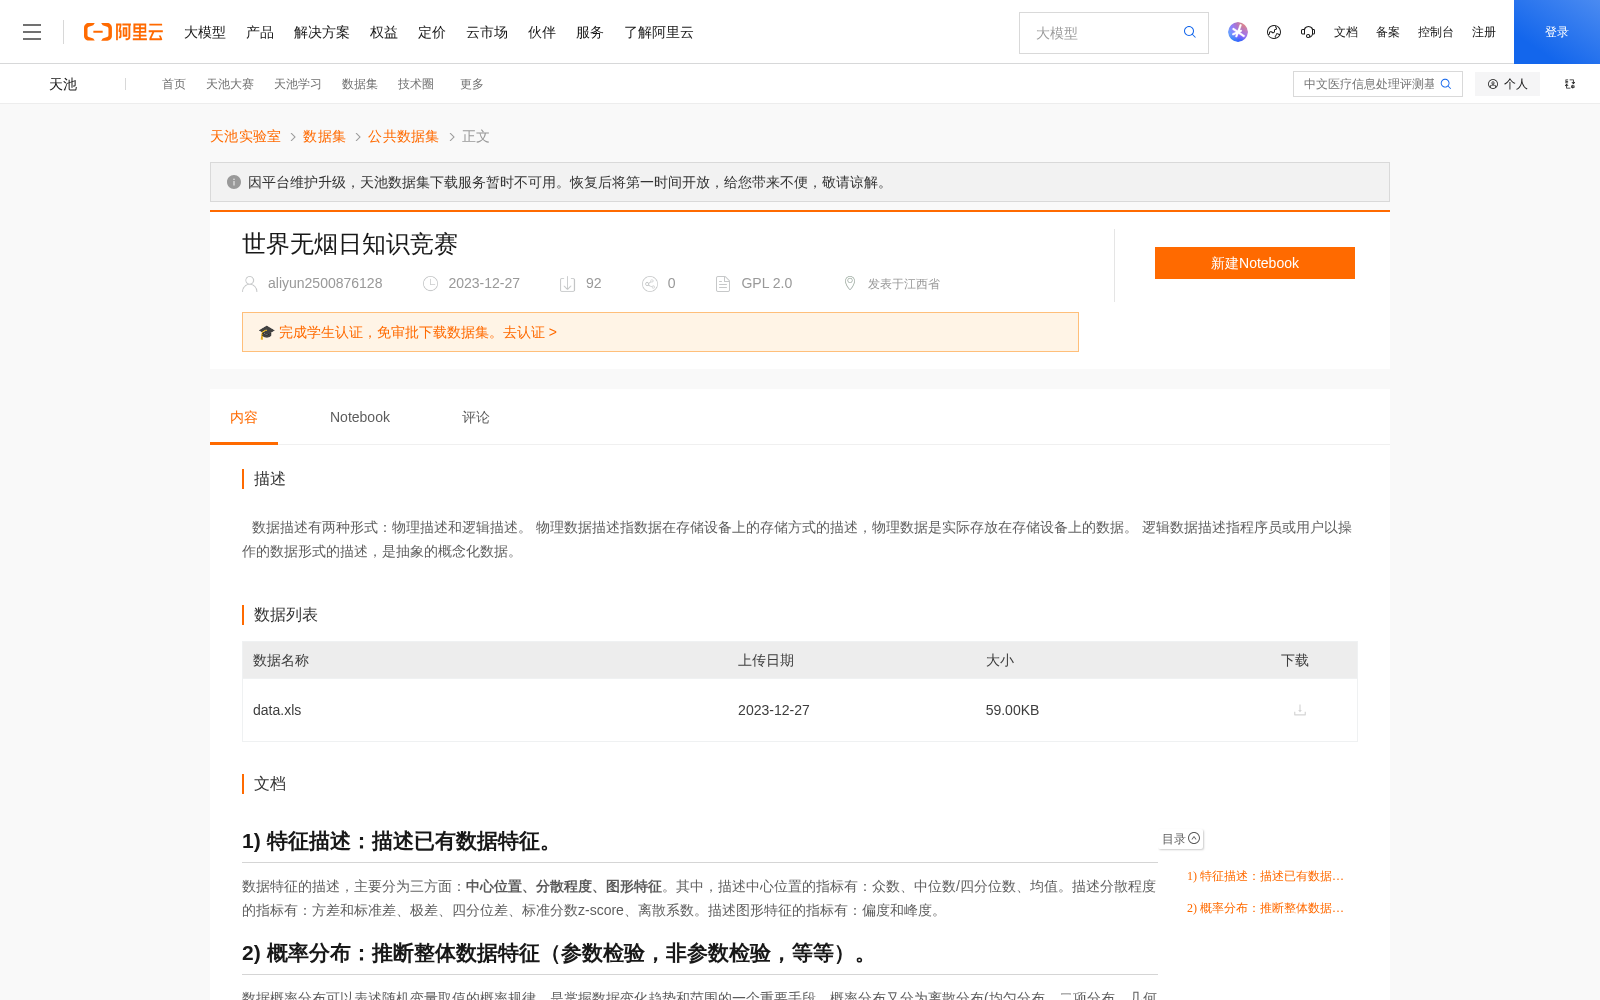Screen dimensions: 1600x1000
Task: Jump to TOC entry 1) 特征描述
Action: pyautogui.click(x=1265, y=876)
